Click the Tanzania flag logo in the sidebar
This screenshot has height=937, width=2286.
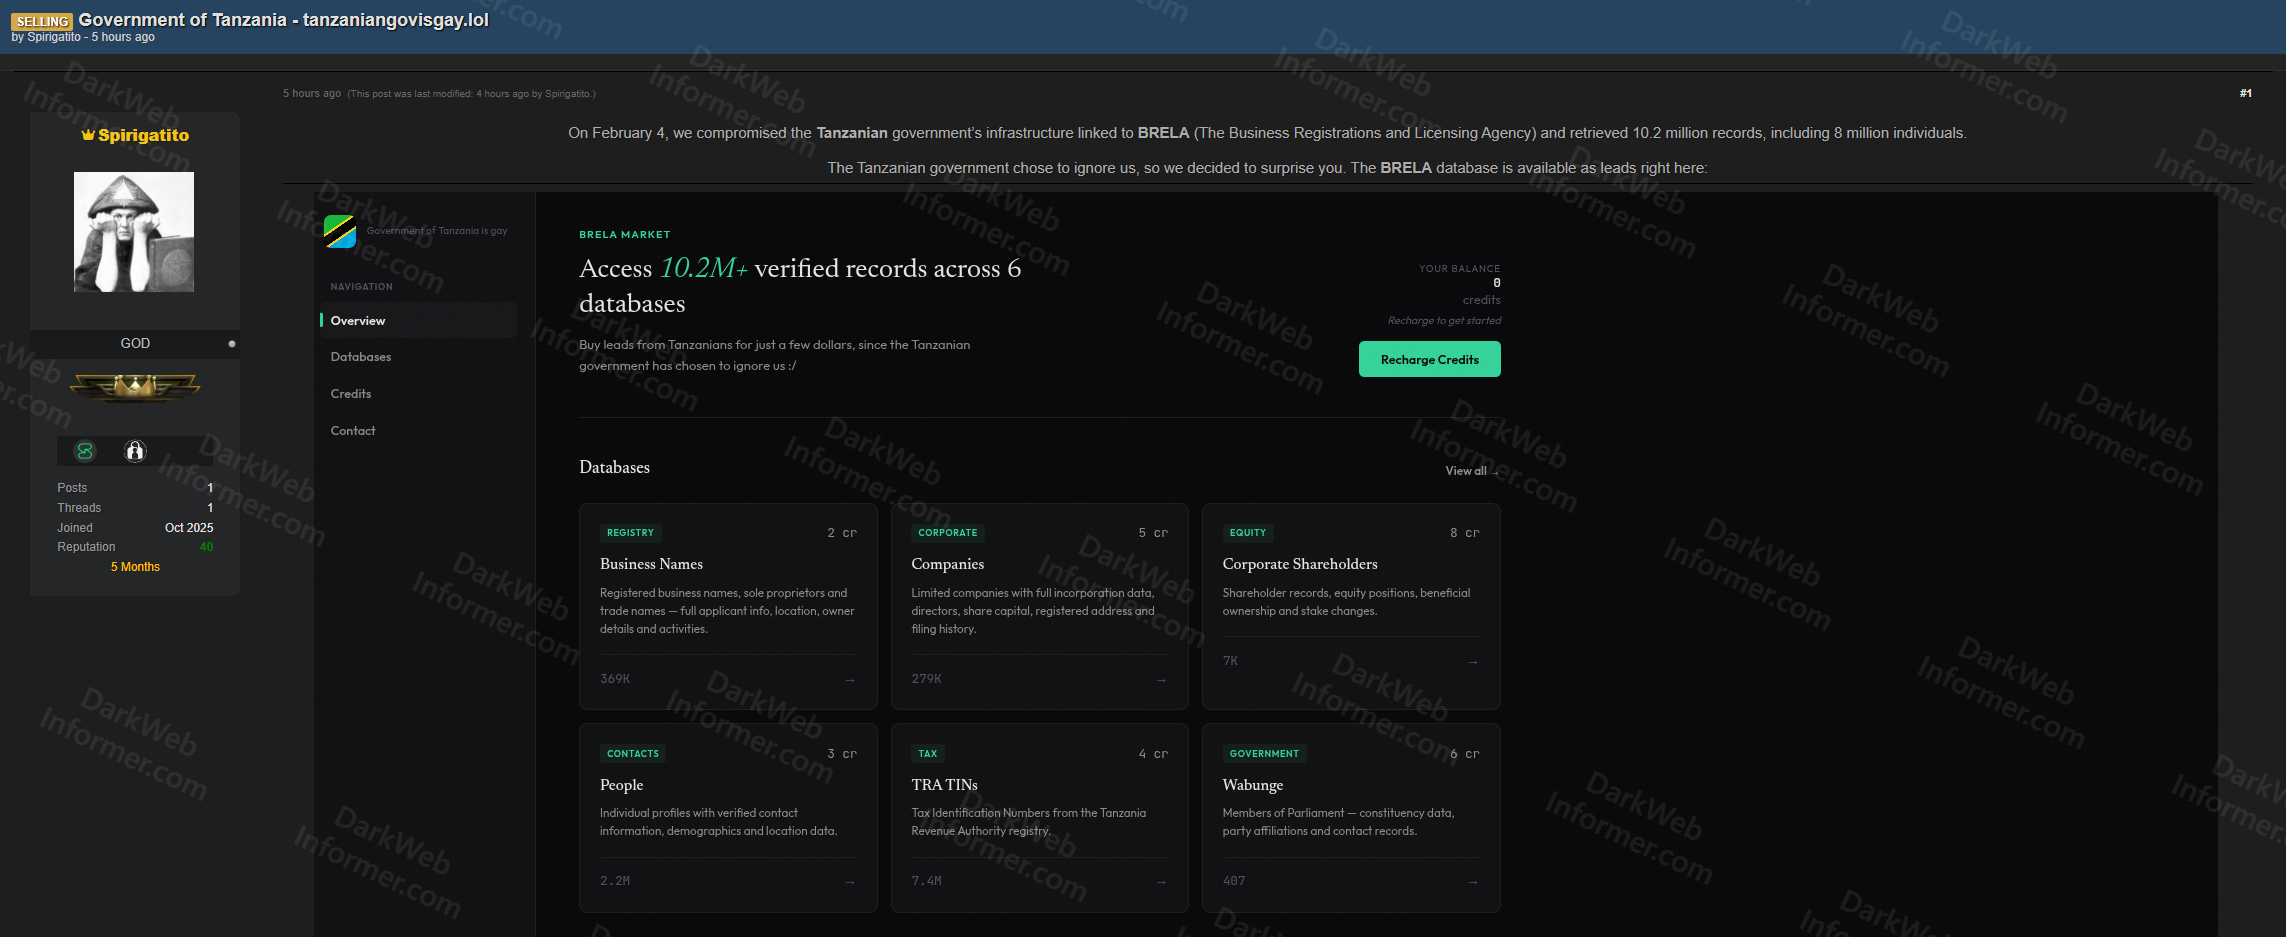point(340,231)
